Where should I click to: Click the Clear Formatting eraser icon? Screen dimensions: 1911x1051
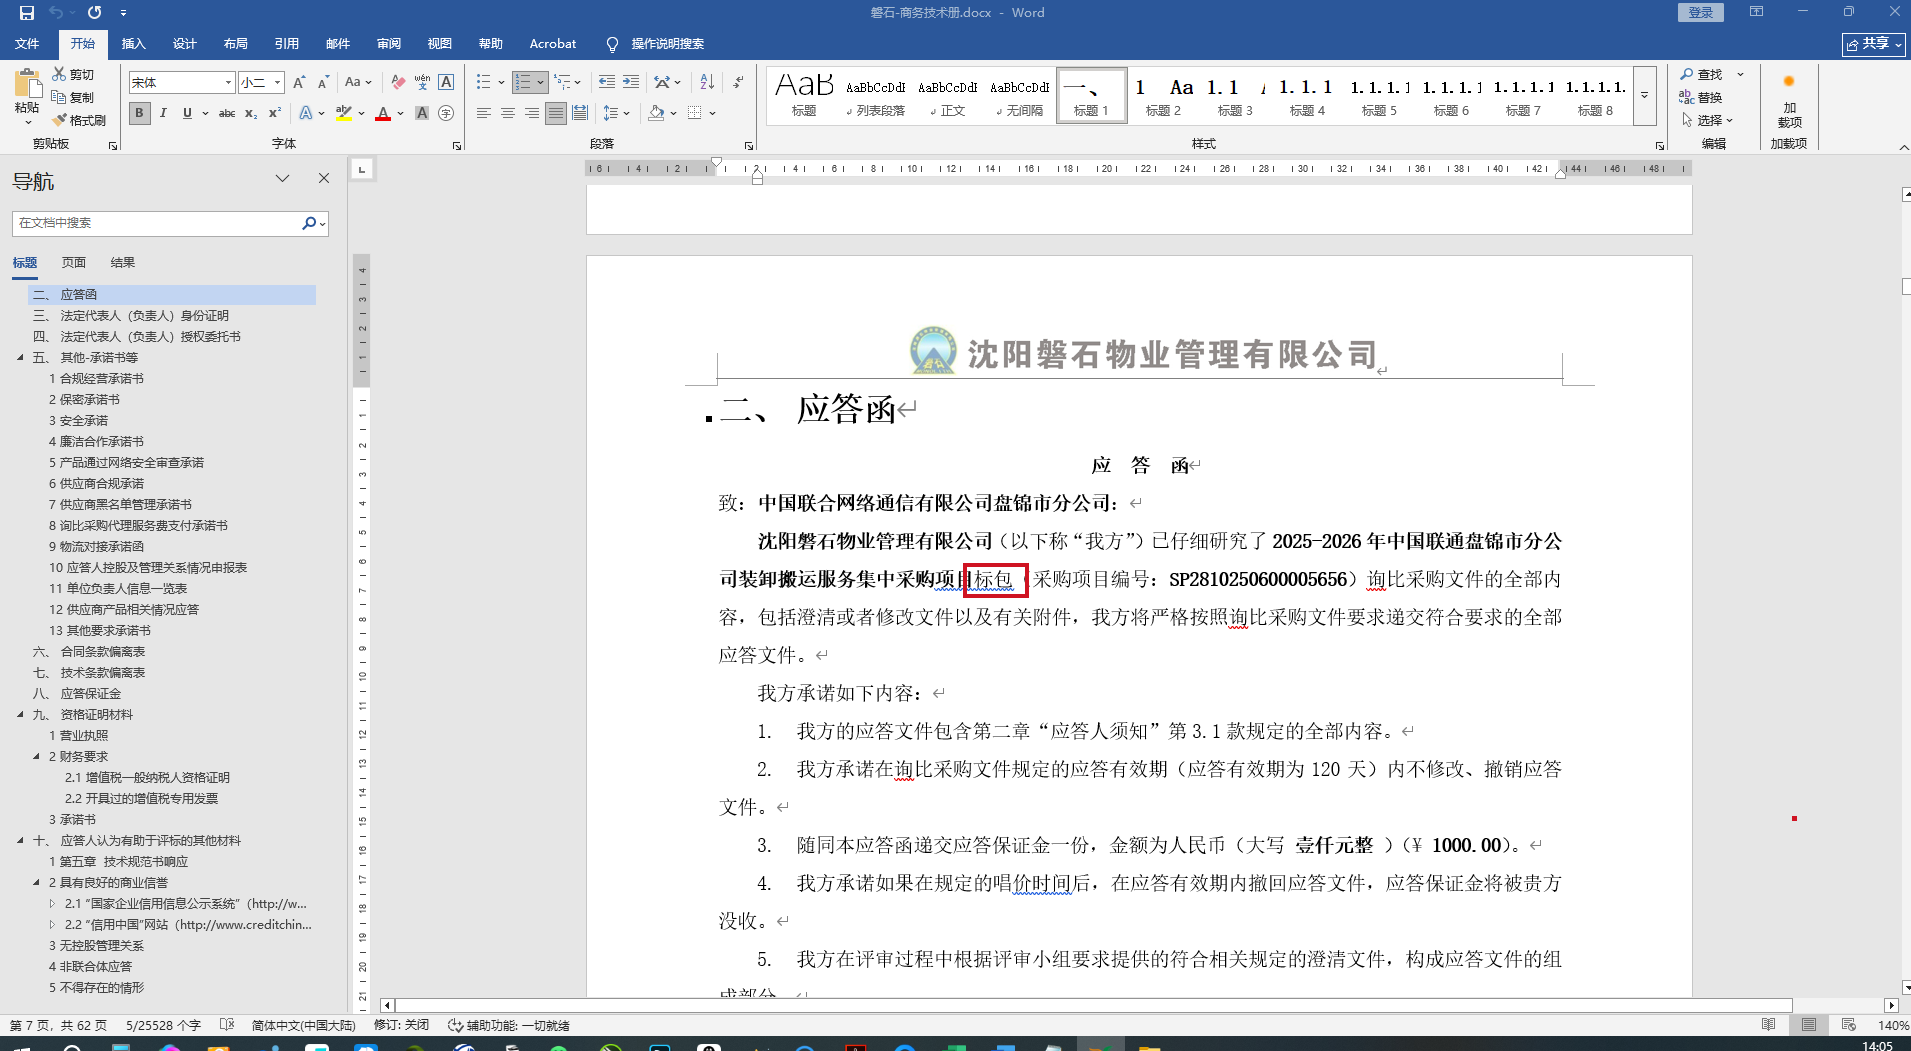(398, 82)
